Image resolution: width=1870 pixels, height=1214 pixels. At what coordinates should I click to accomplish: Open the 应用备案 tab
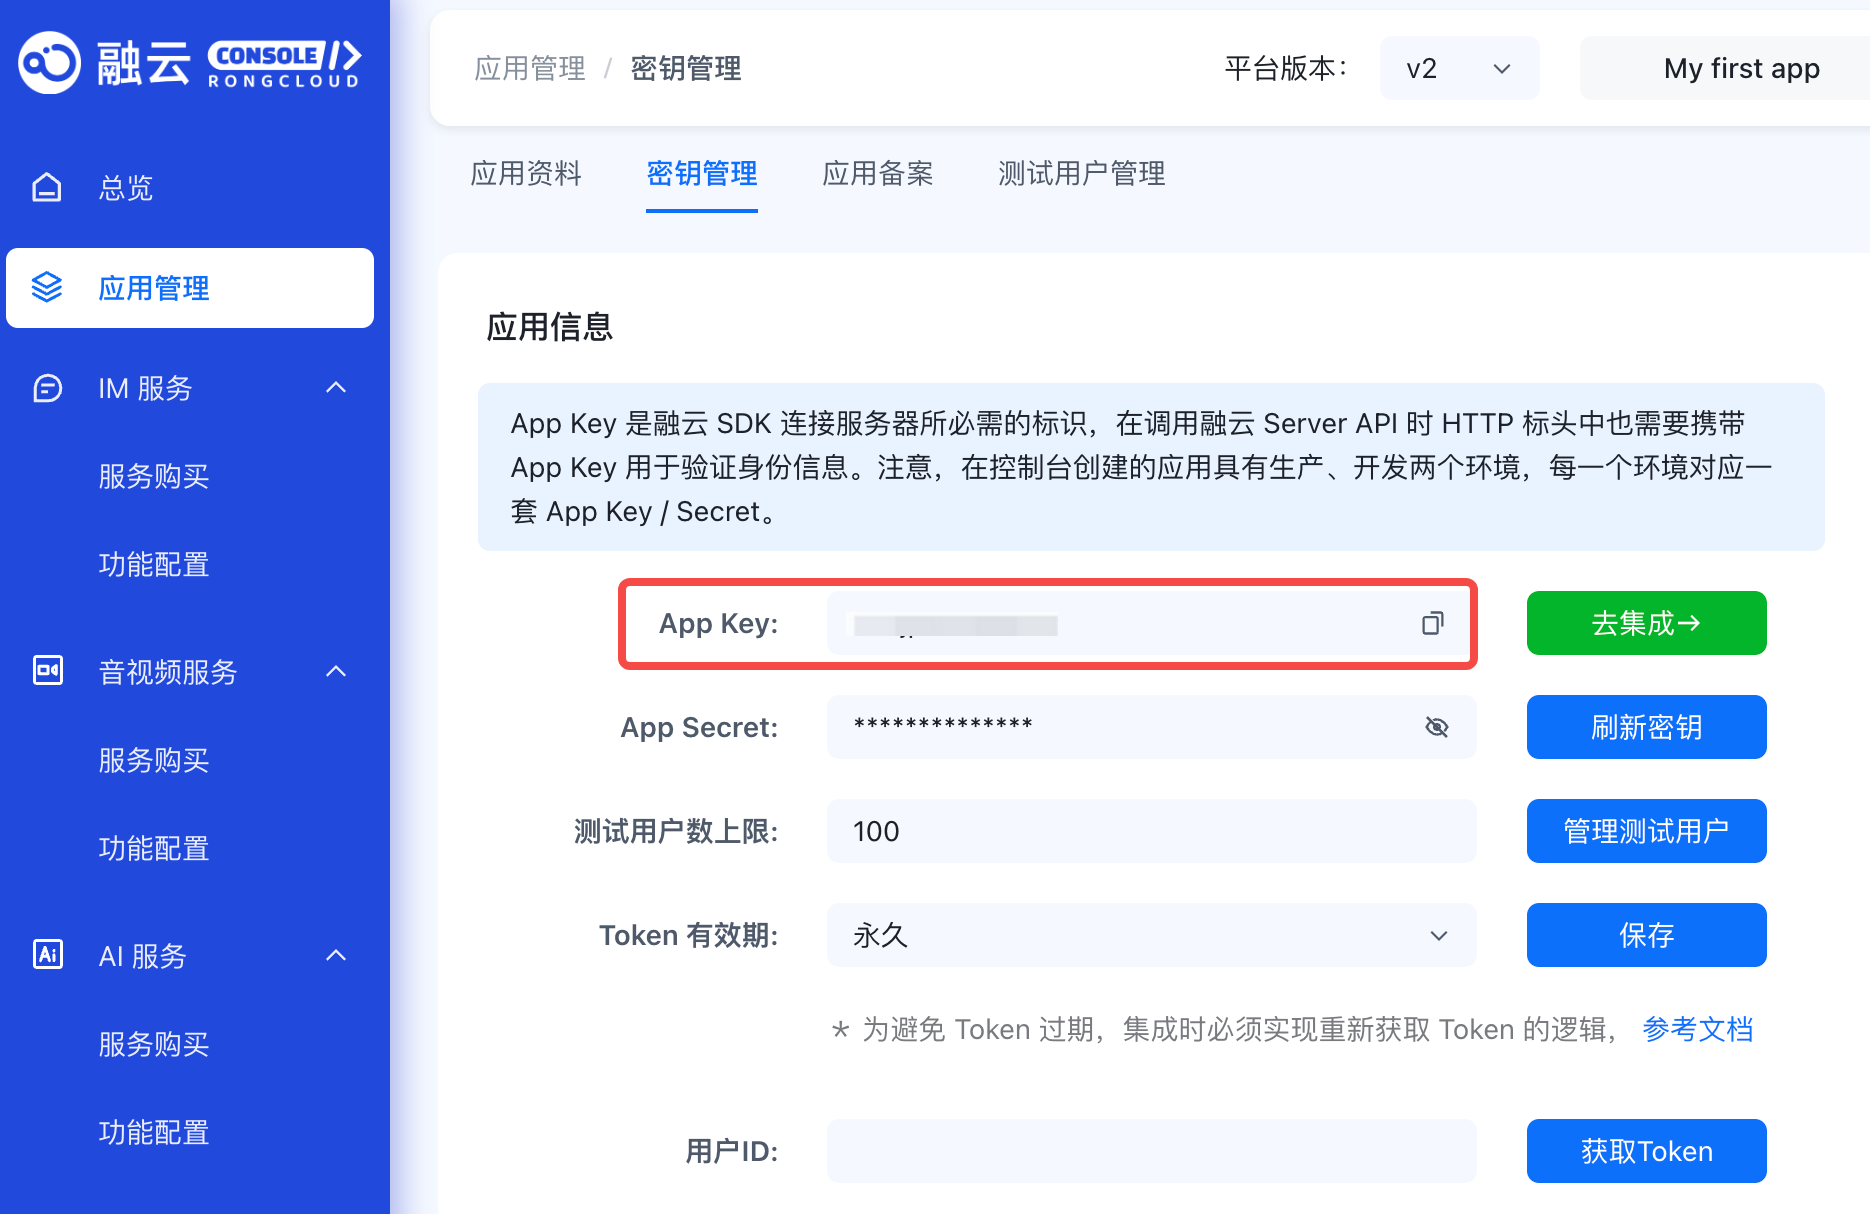(x=877, y=174)
